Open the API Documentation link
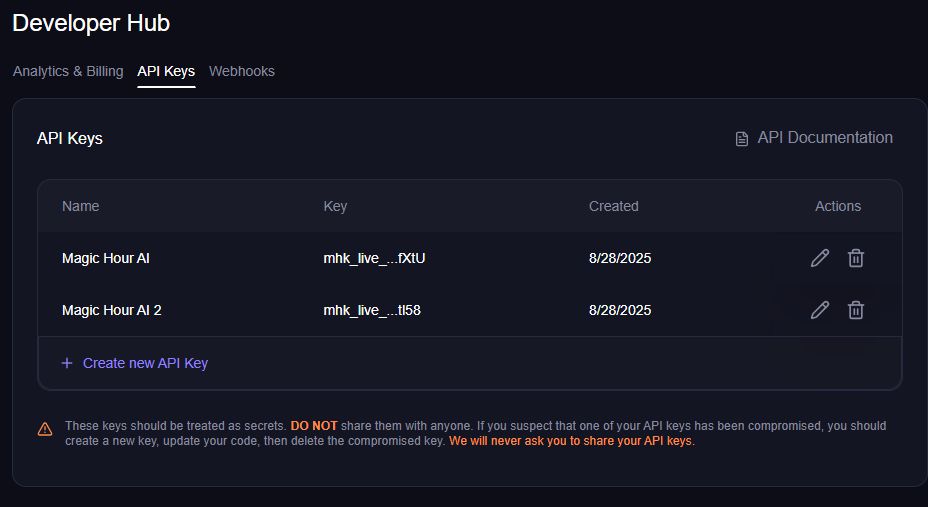 point(824,138)
